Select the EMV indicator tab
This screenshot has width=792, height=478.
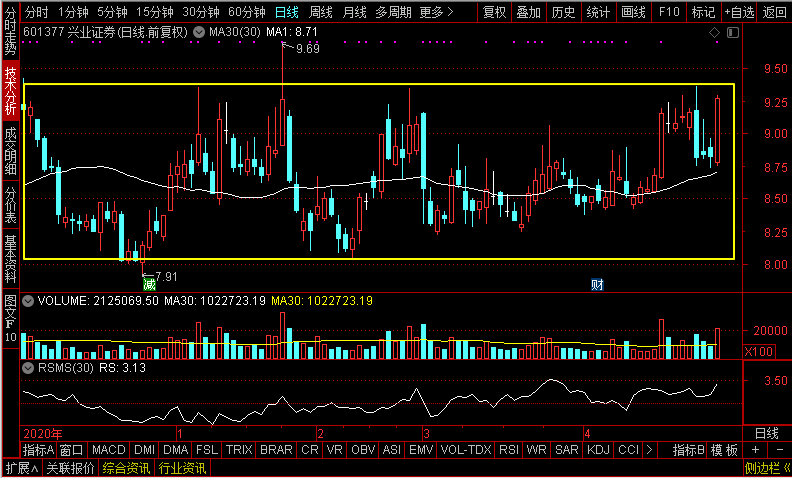coord(421,449)
